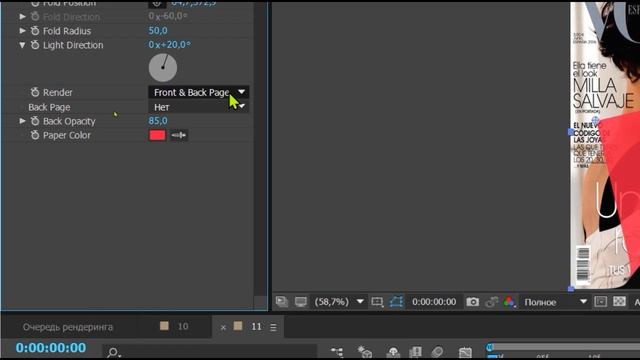Toggle the transparency grid icon
640x360 pixels.
point(619,302)
